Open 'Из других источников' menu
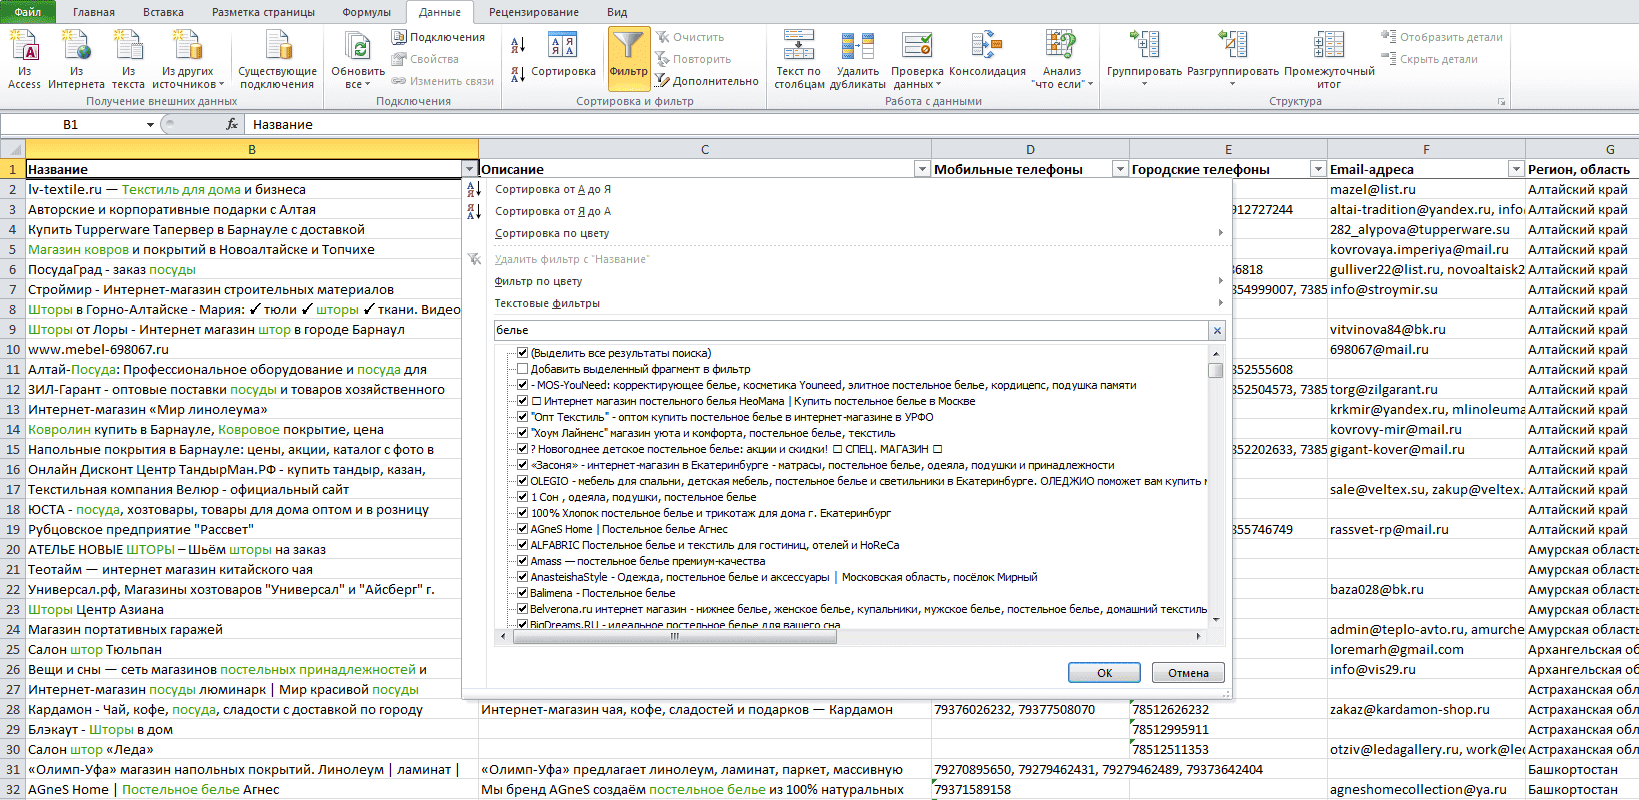This screenshot has height=800, width=1639. [188, 59]
